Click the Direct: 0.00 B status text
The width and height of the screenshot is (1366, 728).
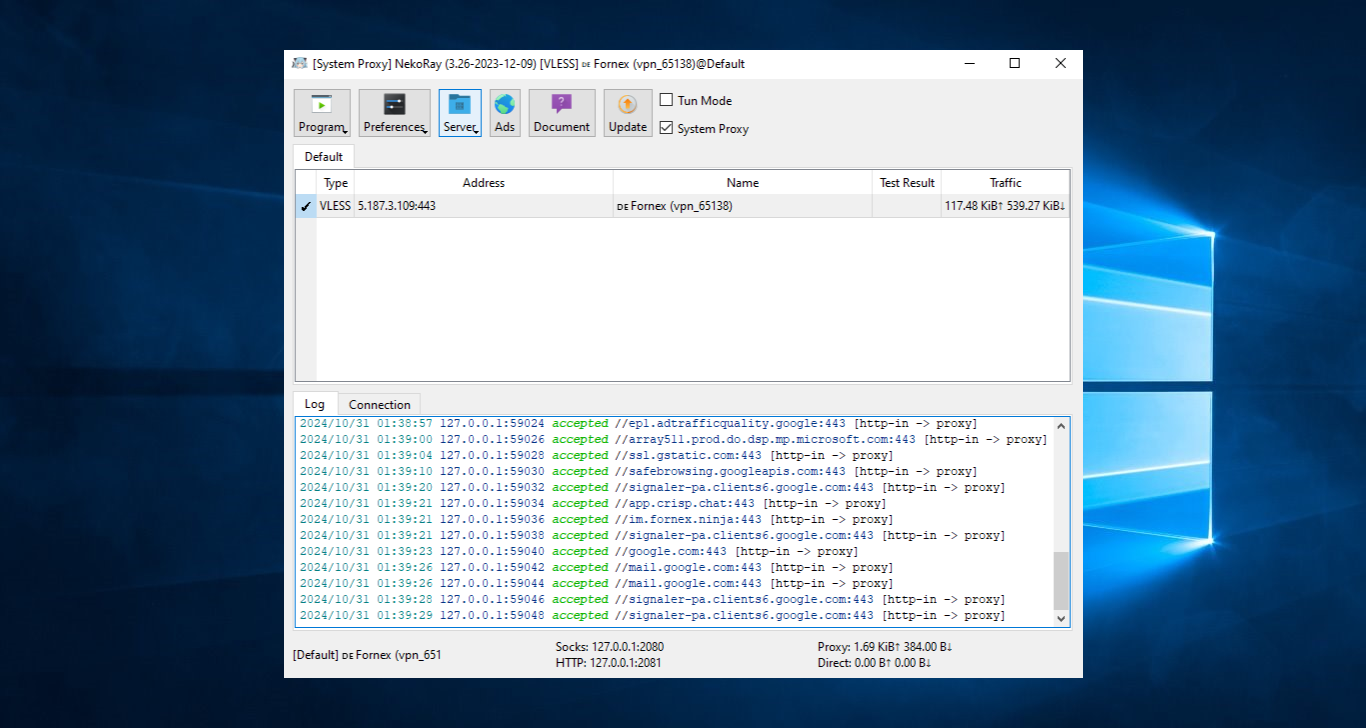click(x=874, y=662)
